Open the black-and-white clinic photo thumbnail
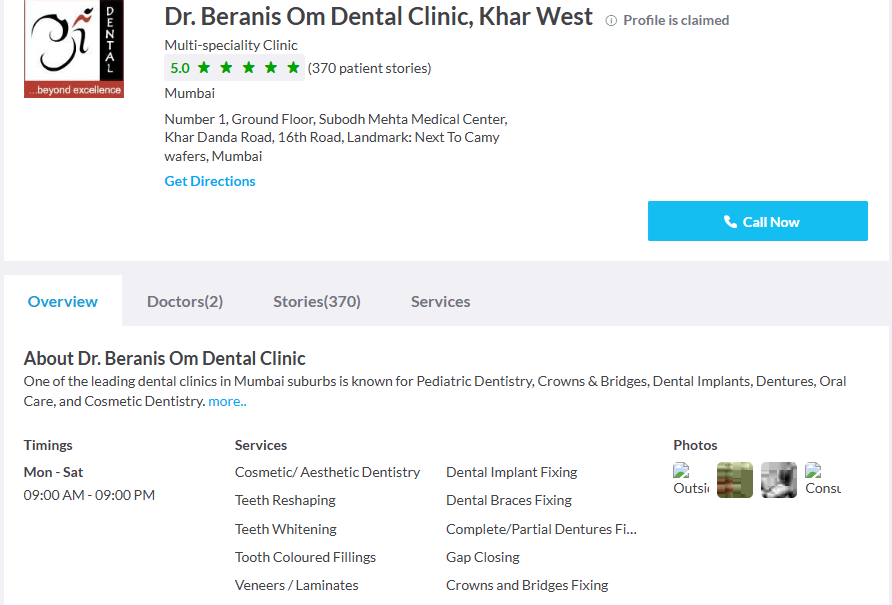 (778, 479)
